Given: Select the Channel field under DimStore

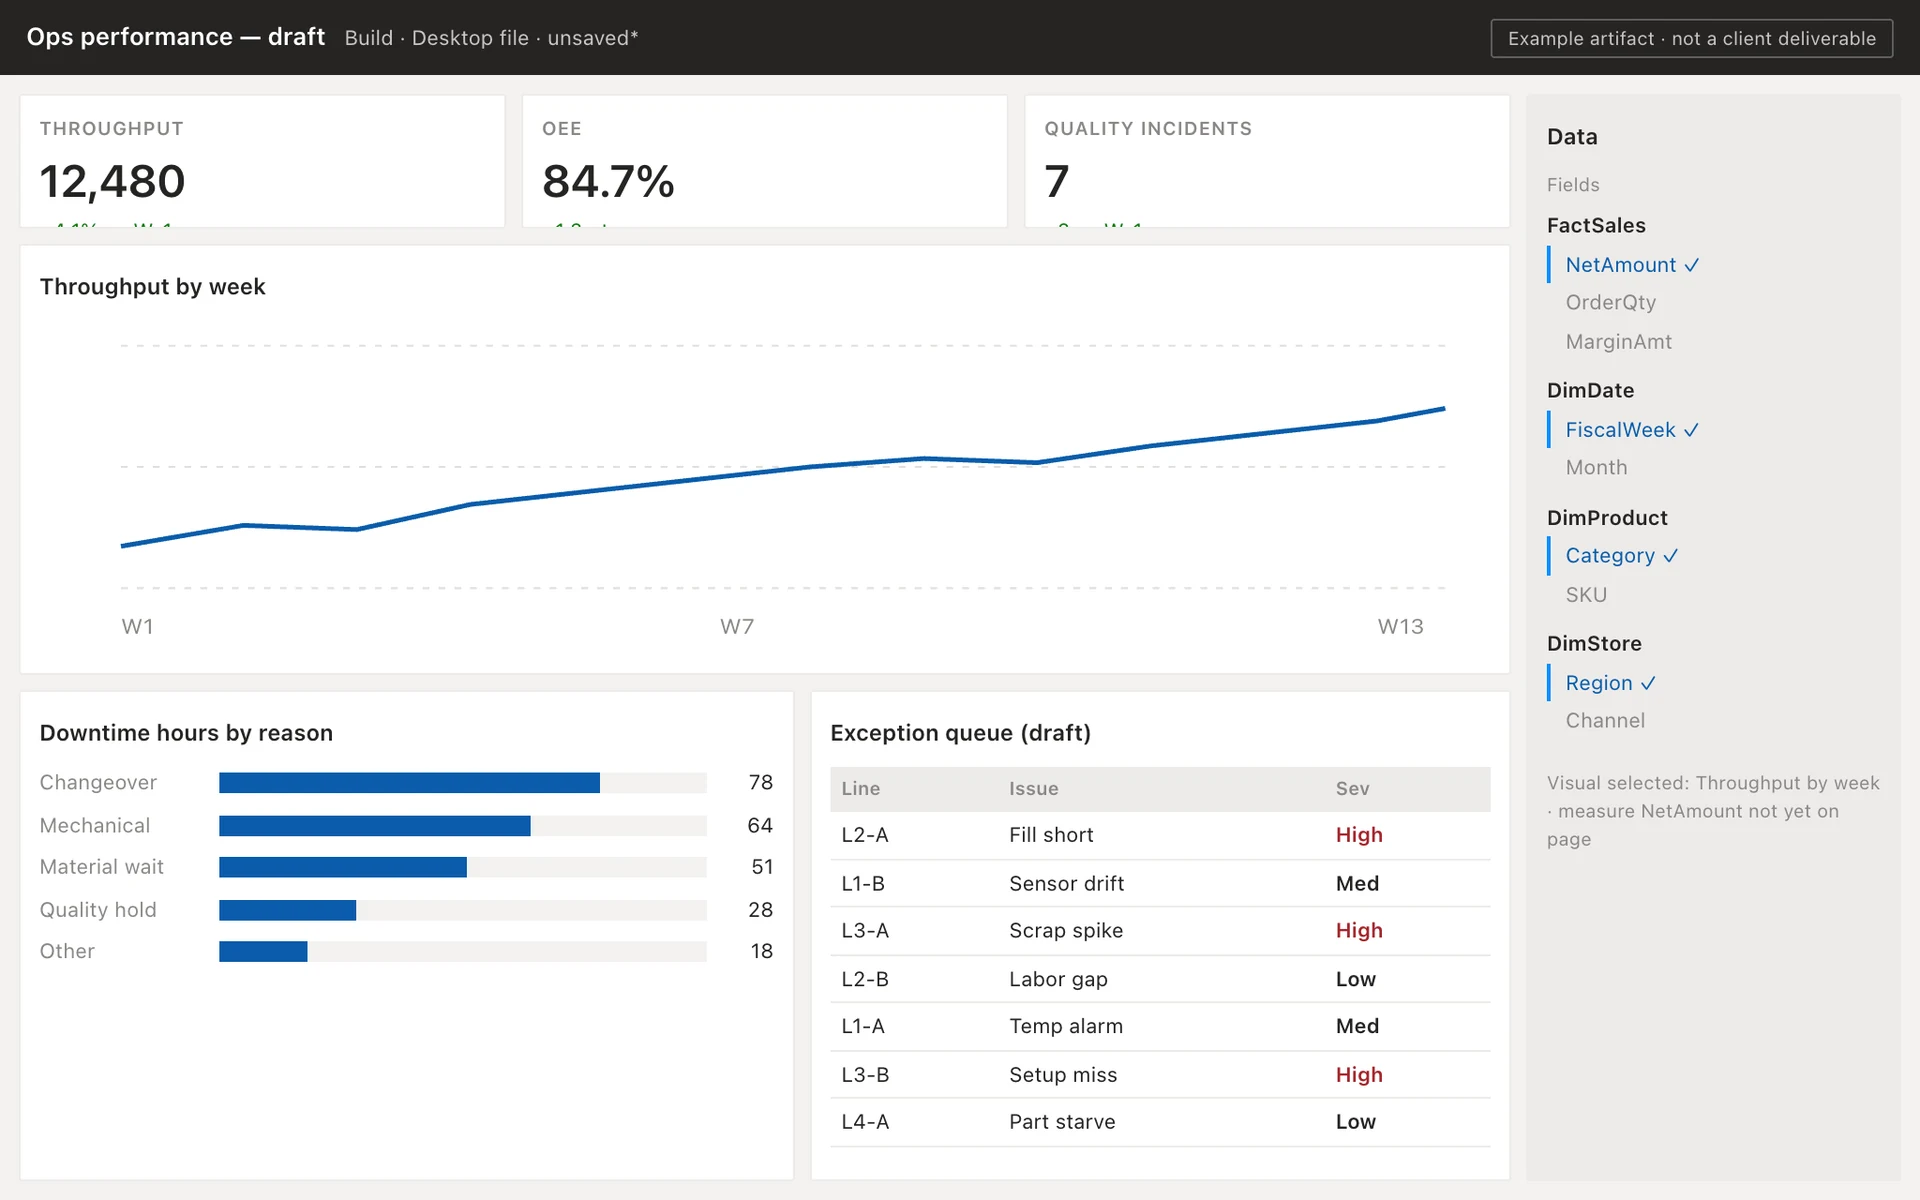Looking at the screenshot, I should point(1605,721).
